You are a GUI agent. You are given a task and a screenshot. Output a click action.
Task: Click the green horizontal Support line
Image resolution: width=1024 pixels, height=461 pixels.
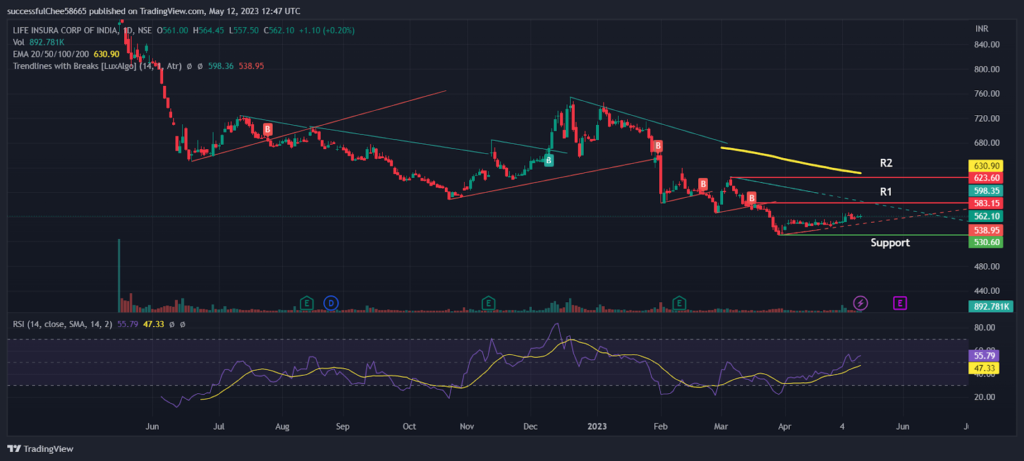pyautogui.click(x=872, y=235)
